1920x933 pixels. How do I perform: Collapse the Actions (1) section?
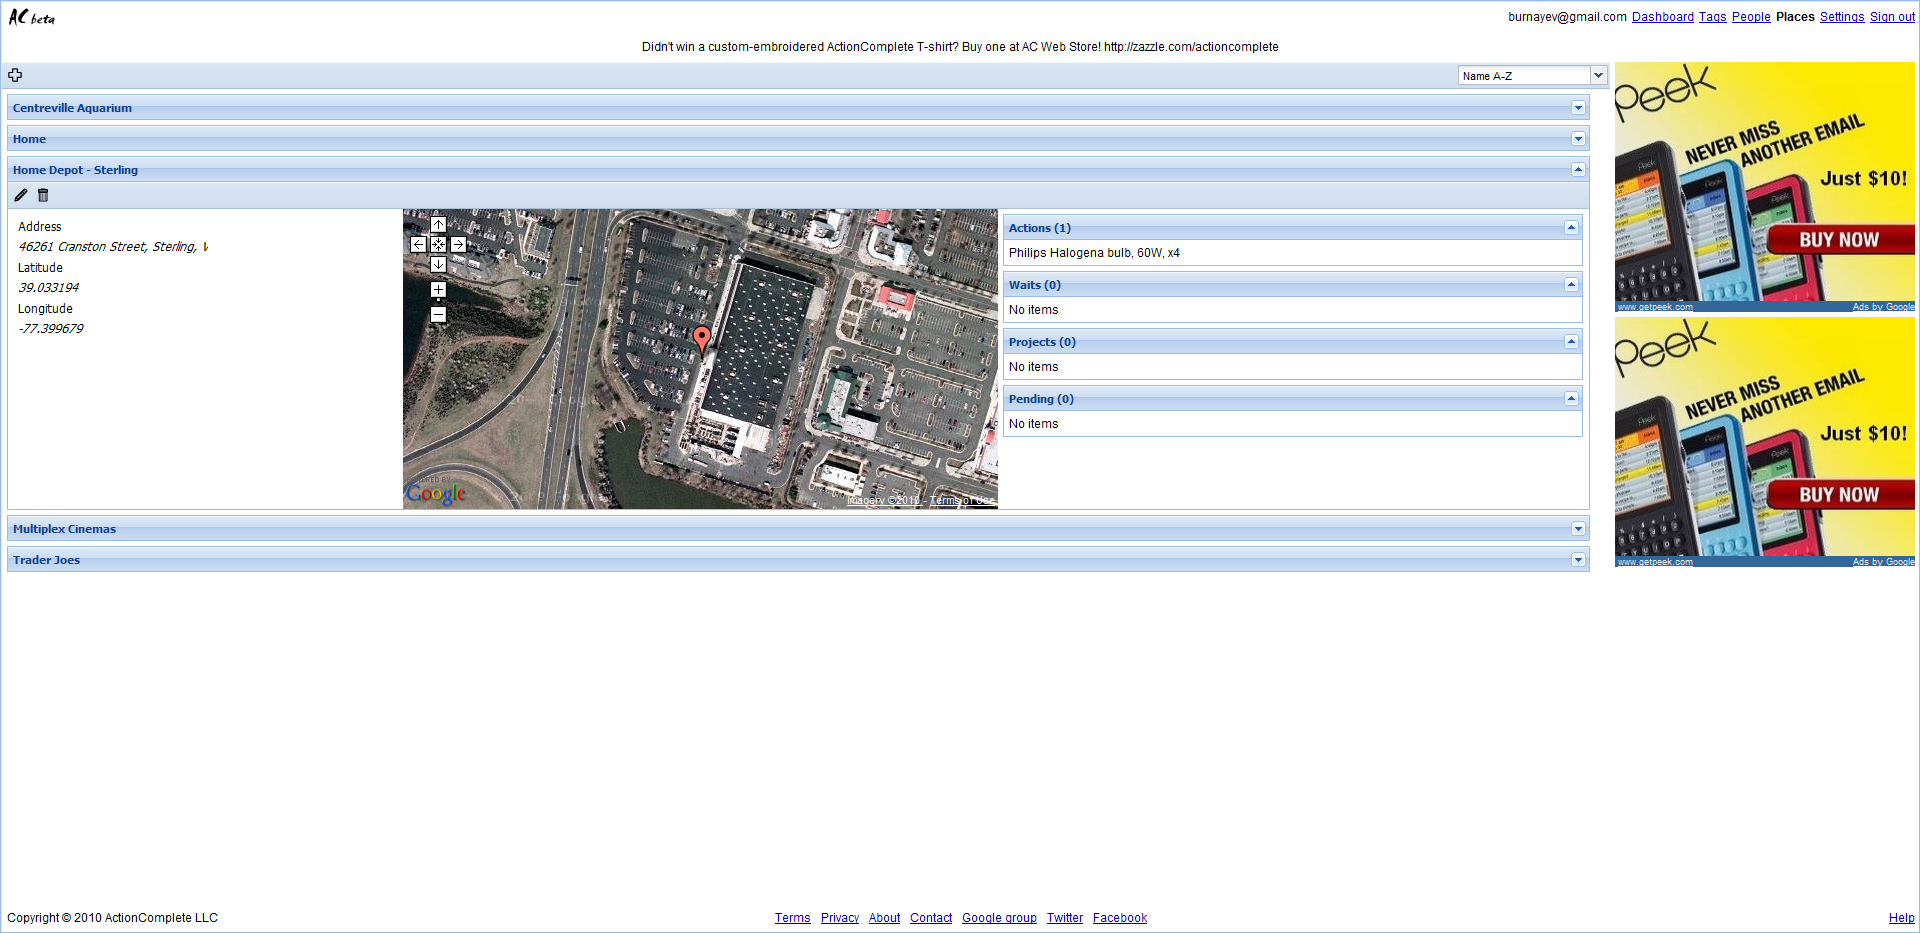pos(1571,228)
